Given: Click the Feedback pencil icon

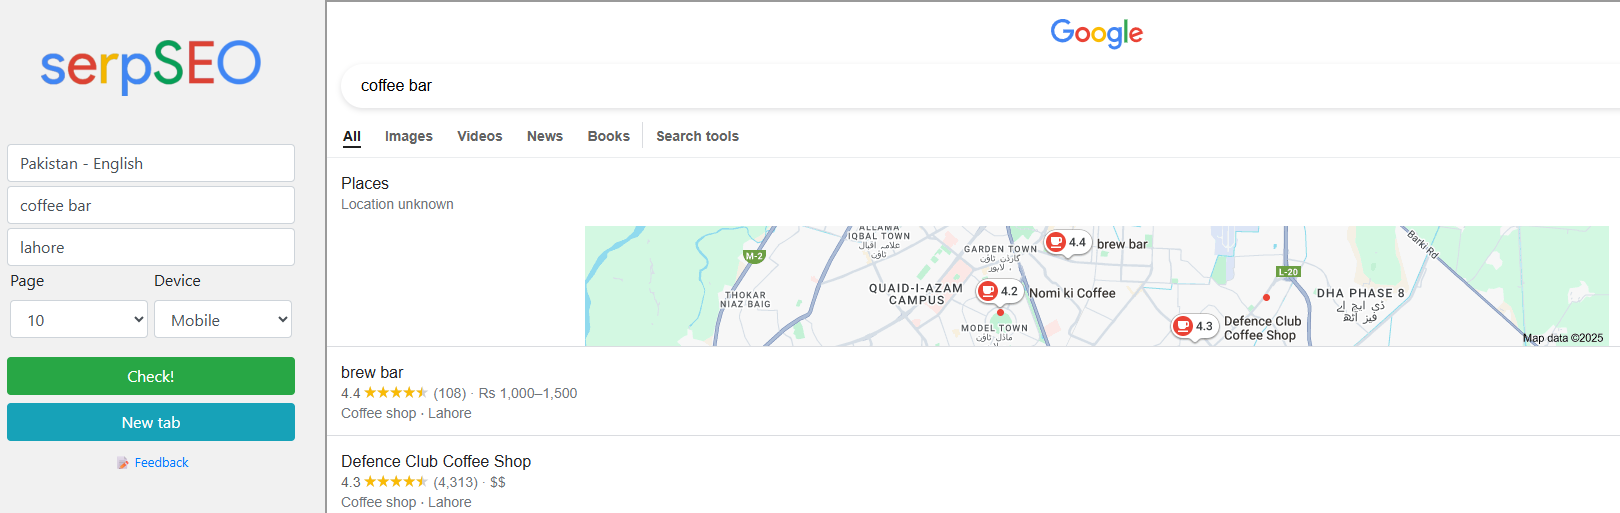Looking at the screenshot, I should pyautogui.click(x=122, y=463).
